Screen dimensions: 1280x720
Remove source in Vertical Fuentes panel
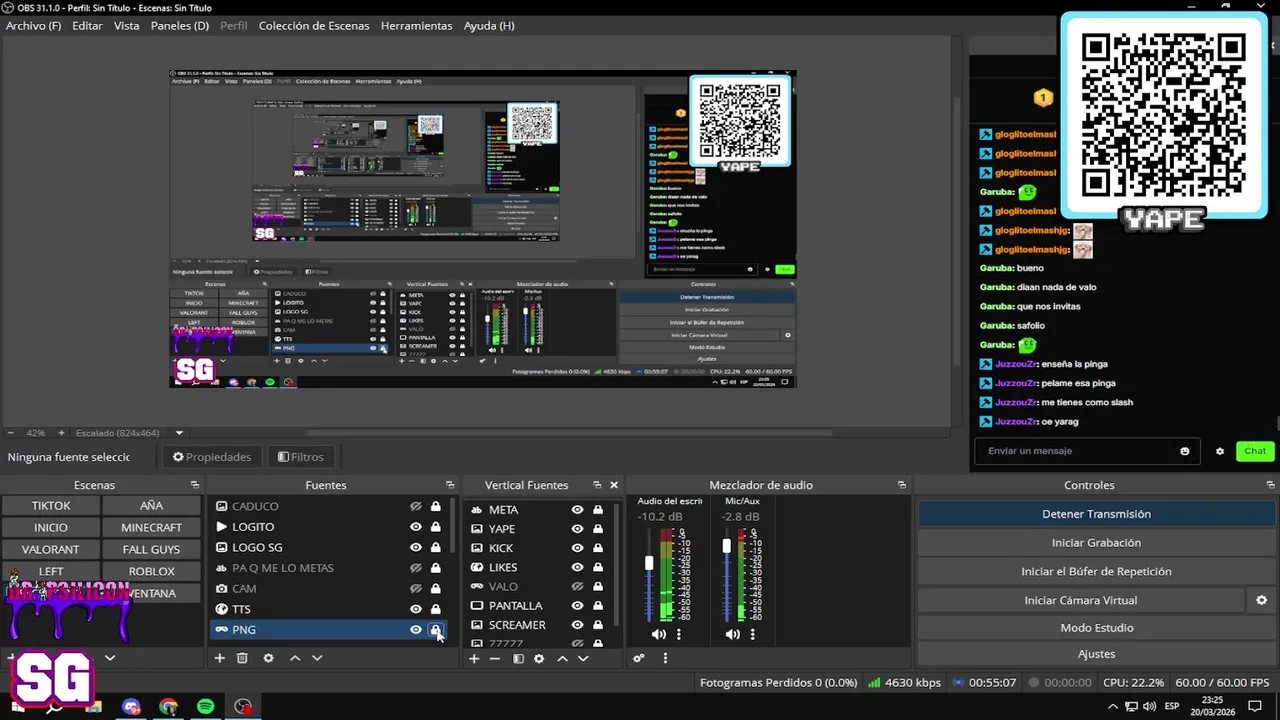coord(494,659)
